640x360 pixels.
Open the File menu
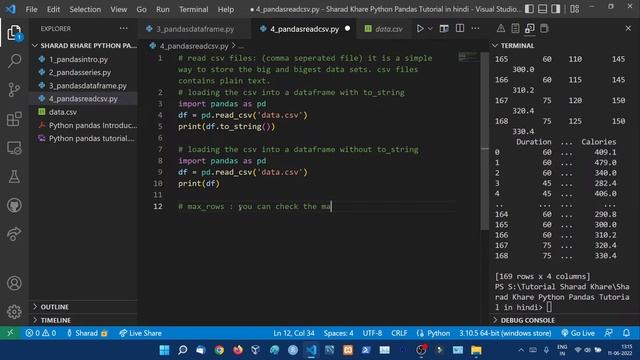[x=31, y=9]
